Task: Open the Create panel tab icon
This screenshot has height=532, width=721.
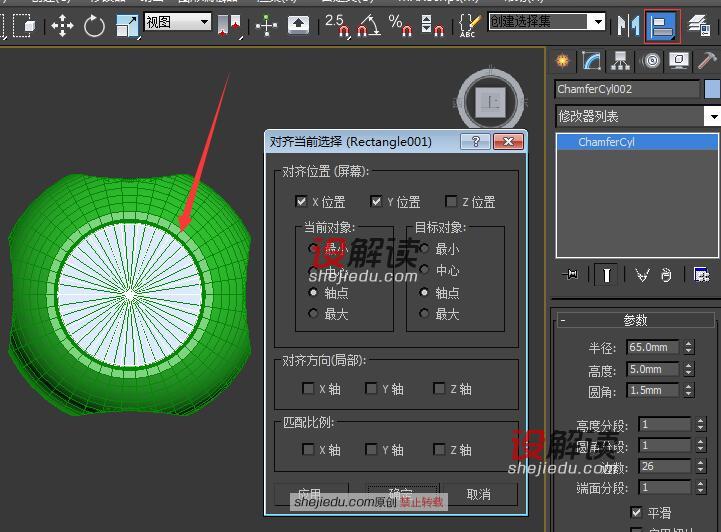Action: tap(562, 61)
